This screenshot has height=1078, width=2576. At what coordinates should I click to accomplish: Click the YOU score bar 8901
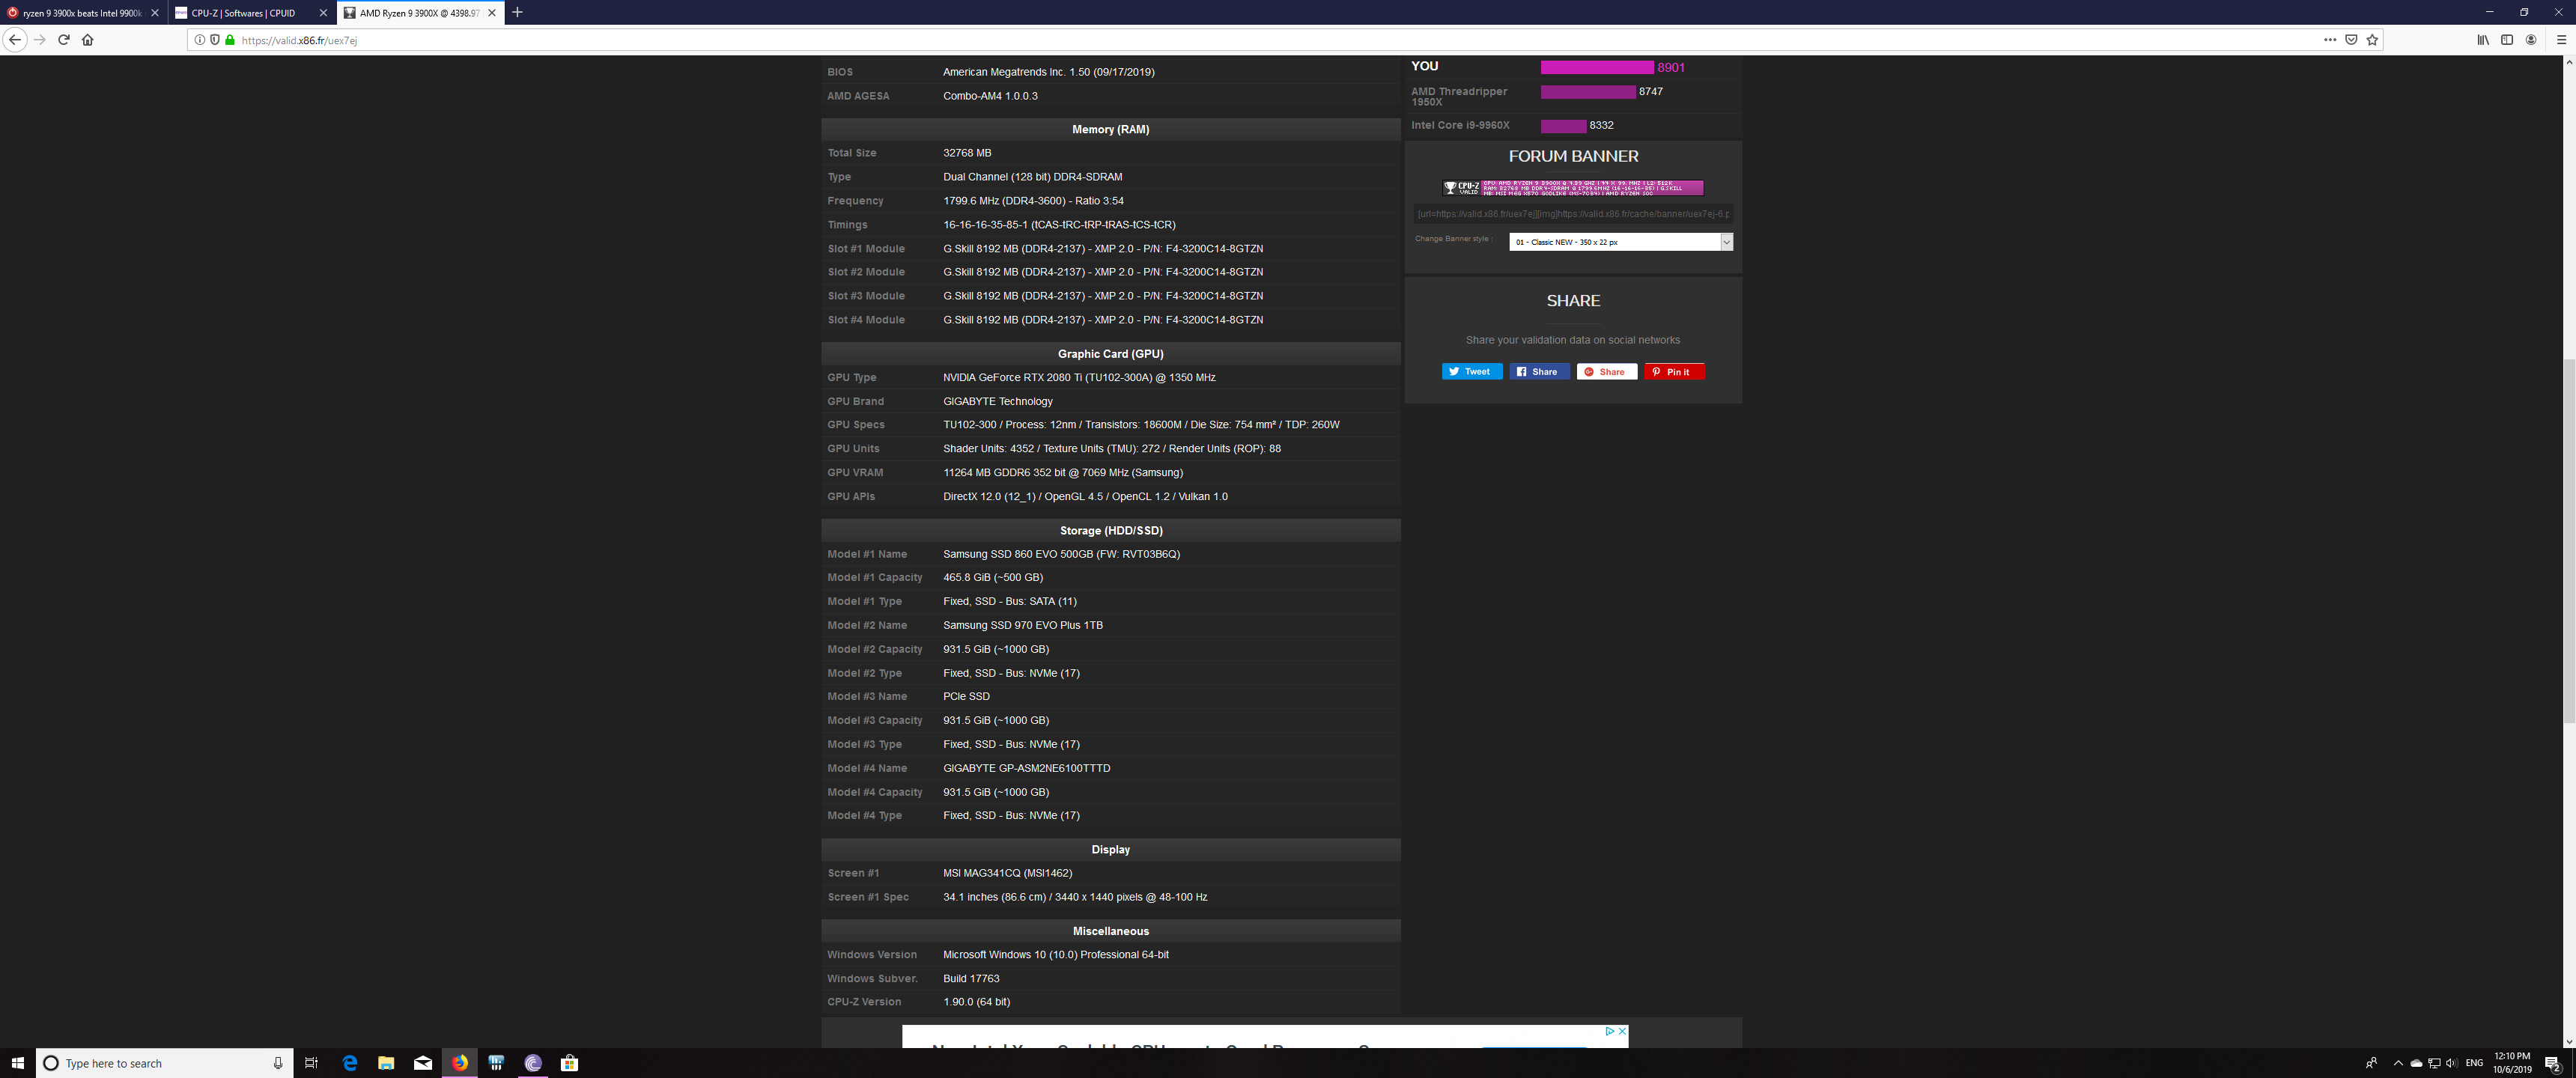tap(1597, 68)
